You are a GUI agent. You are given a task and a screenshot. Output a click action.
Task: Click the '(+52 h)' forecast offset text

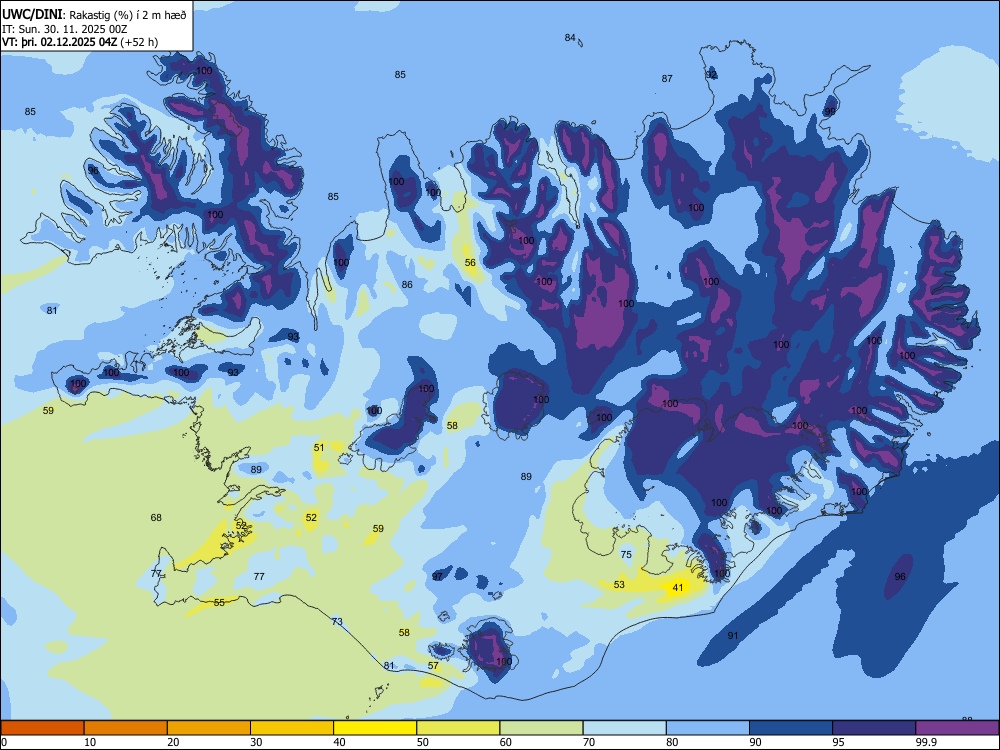point(139,43)
